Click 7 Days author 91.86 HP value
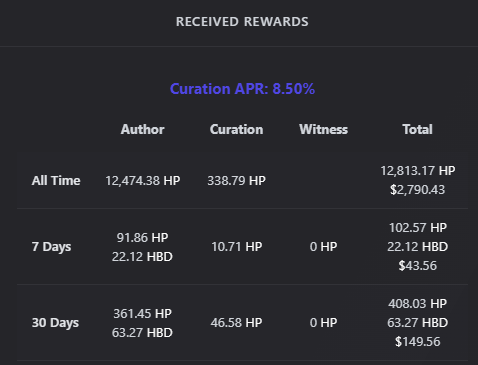 click(x=142, y=238)
